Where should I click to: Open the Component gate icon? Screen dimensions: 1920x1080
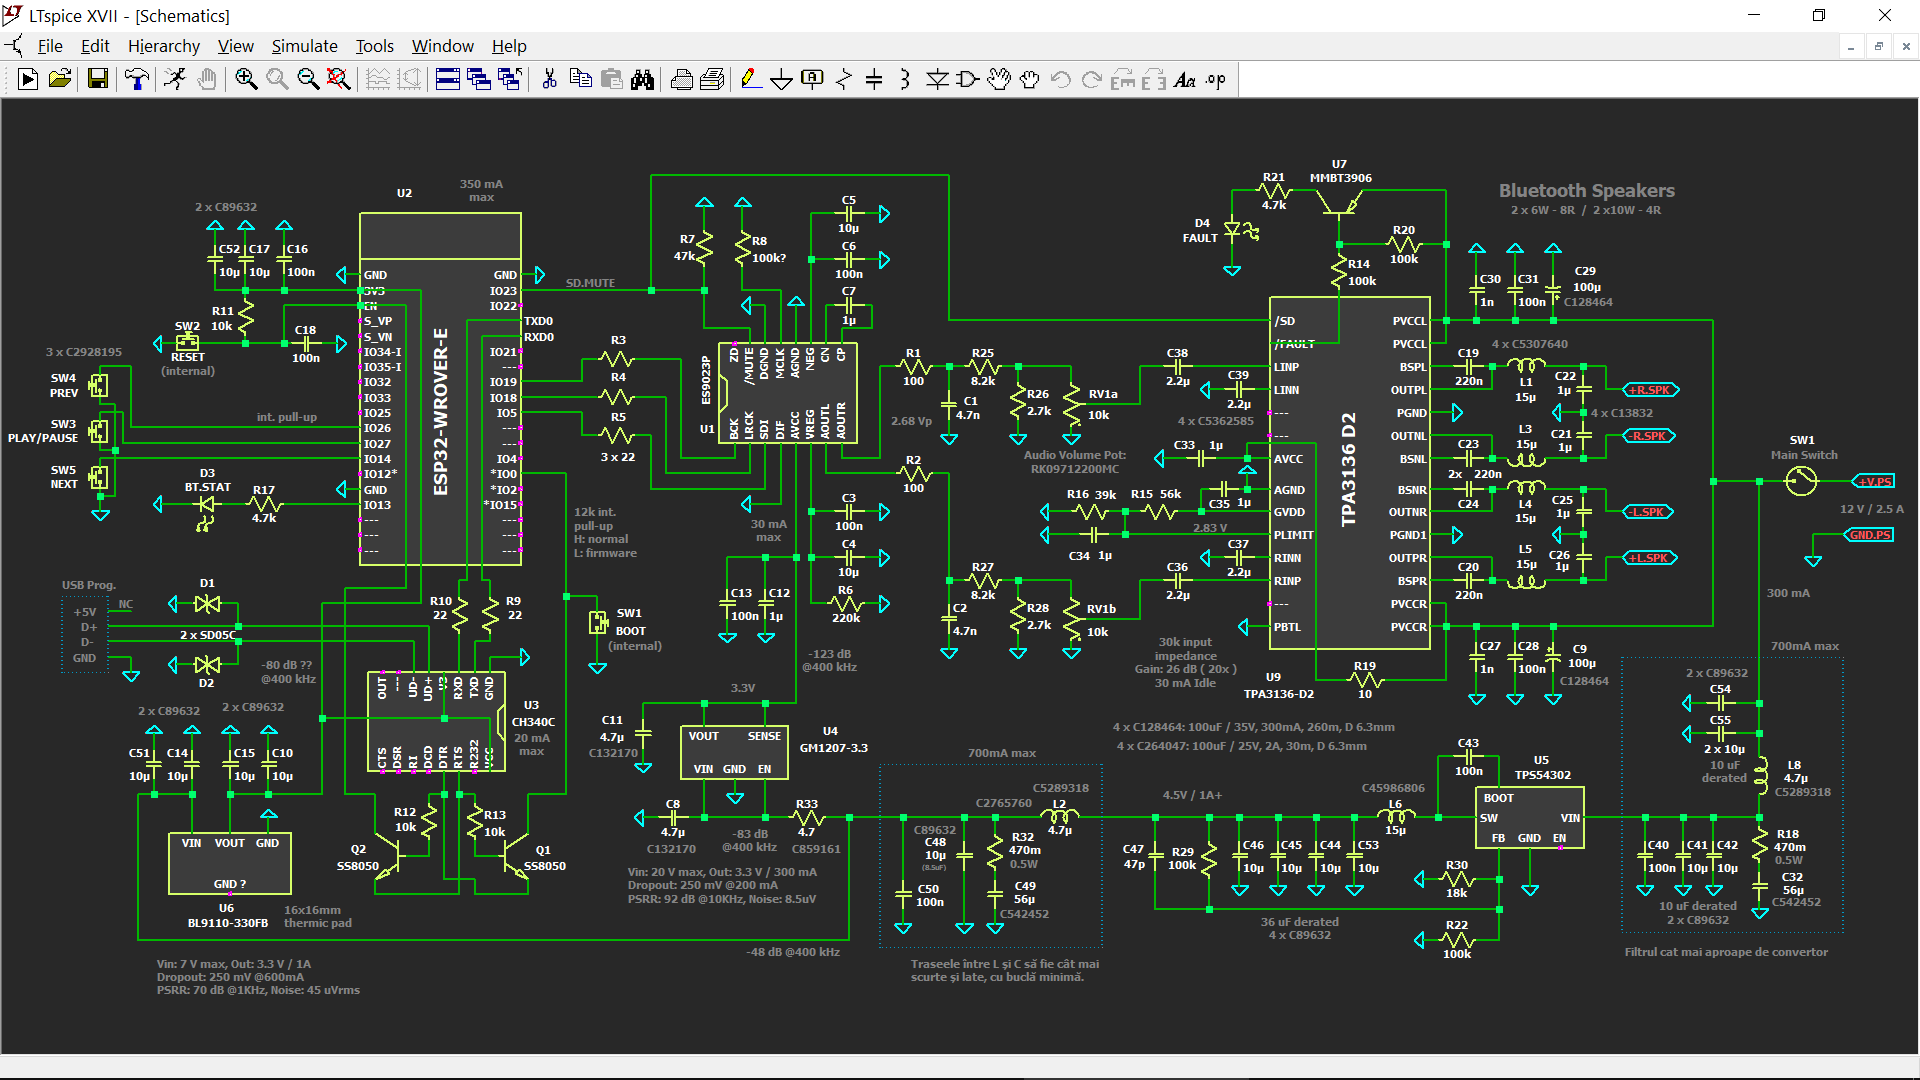[x=968, y=79]
